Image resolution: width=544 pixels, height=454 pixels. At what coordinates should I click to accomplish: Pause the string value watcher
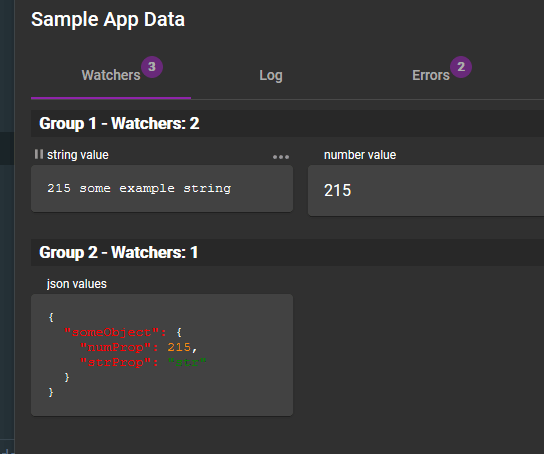(39, 154)
